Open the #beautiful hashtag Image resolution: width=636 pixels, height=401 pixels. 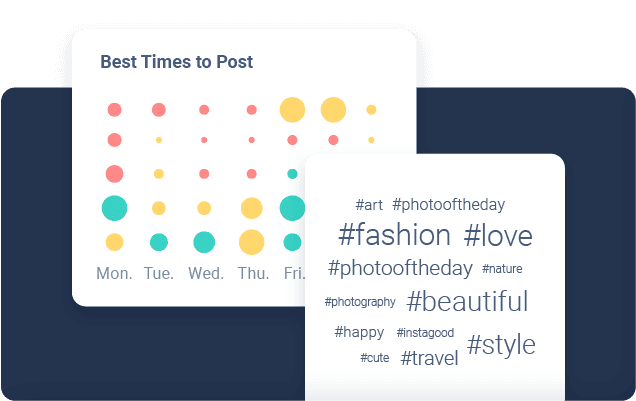click(x=467, y=301)
